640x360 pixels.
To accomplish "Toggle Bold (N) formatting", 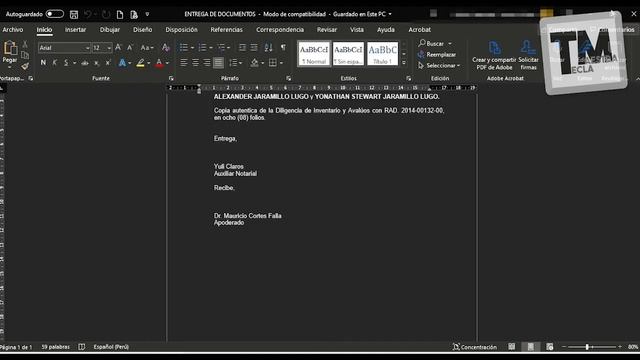I will tap(43, 63).
